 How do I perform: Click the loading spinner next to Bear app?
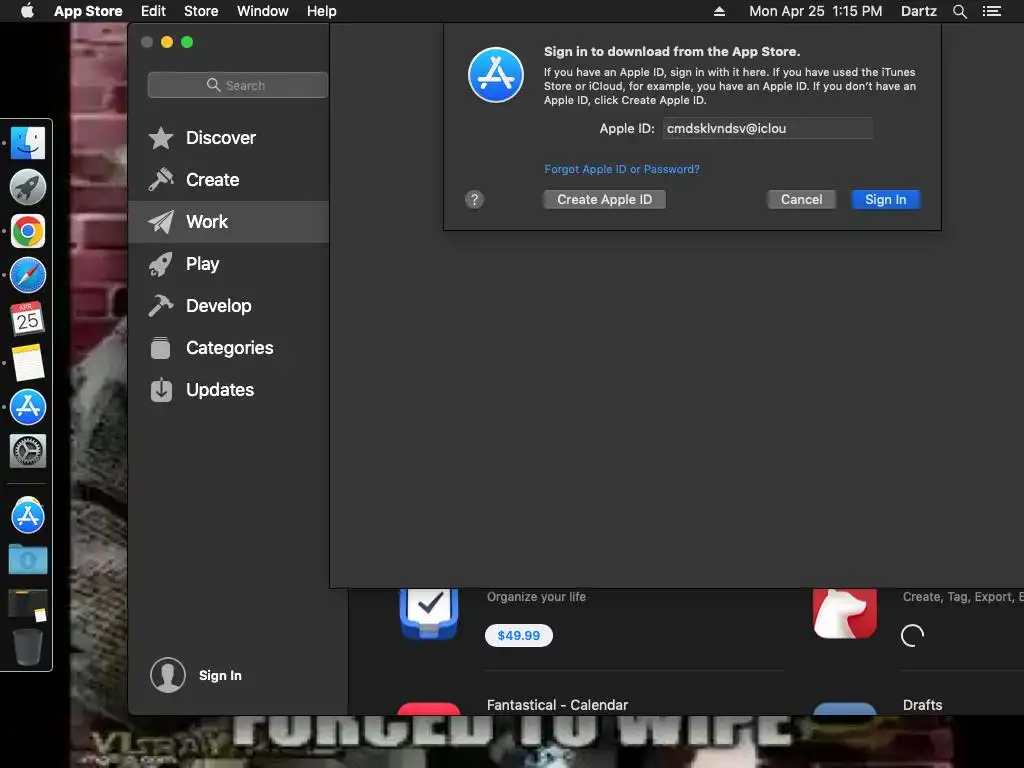click(x=912, y=635)
